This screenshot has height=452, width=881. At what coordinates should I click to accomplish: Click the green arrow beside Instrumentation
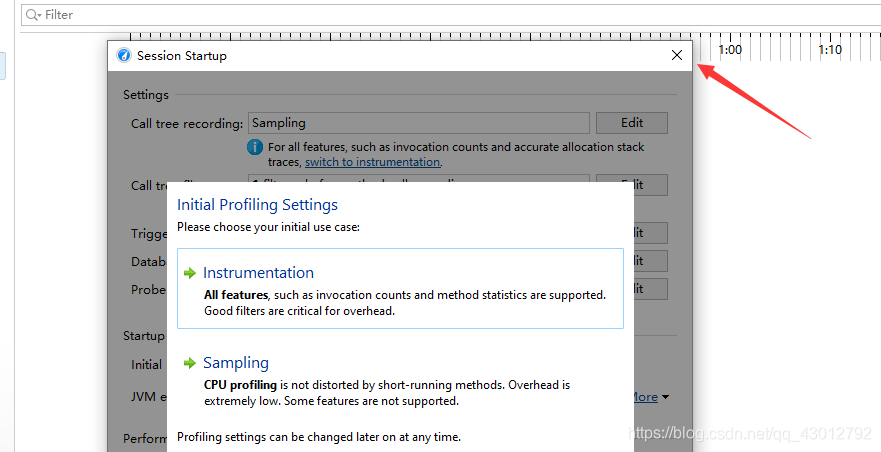190,273
